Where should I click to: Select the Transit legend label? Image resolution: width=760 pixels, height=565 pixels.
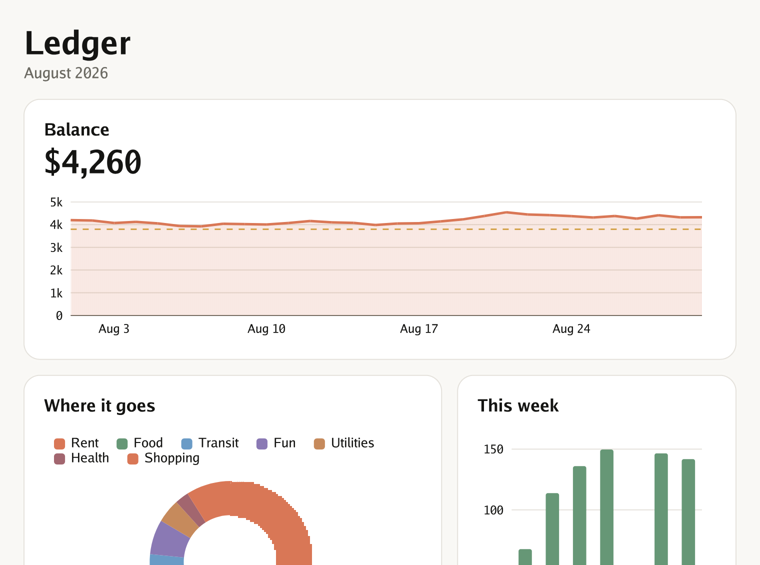(x=219, y=443)
